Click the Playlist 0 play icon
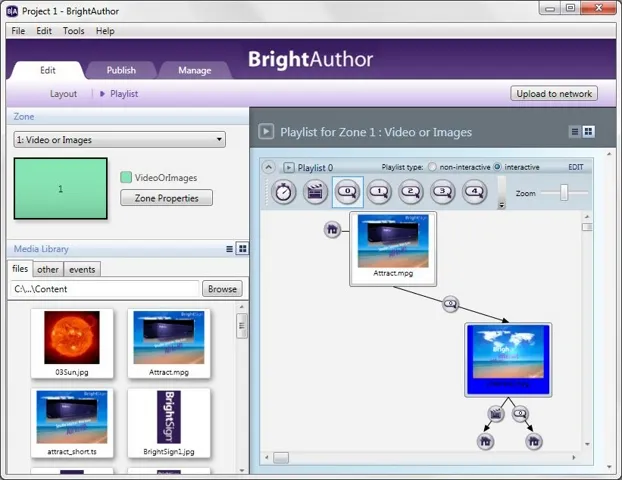Screen dimensions: 622x480 pos(288,167)
